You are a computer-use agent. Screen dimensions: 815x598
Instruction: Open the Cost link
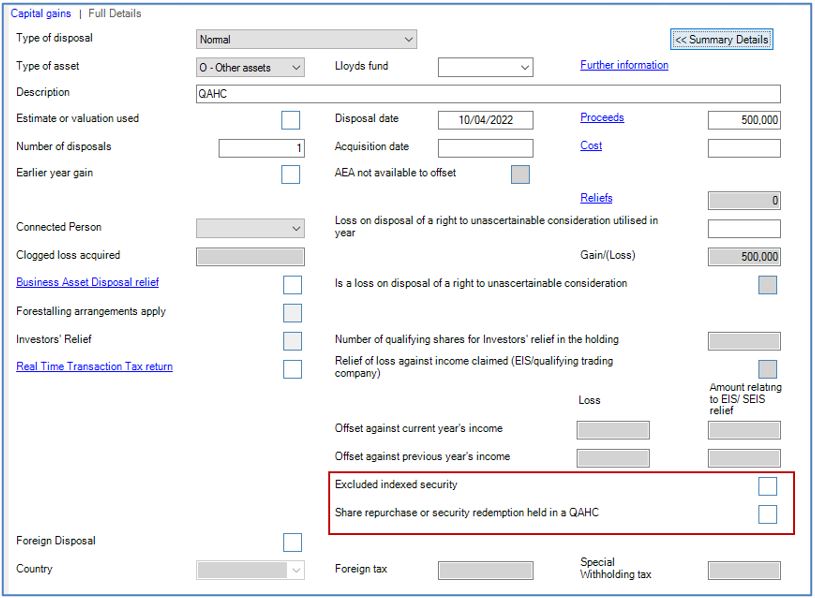591,145
